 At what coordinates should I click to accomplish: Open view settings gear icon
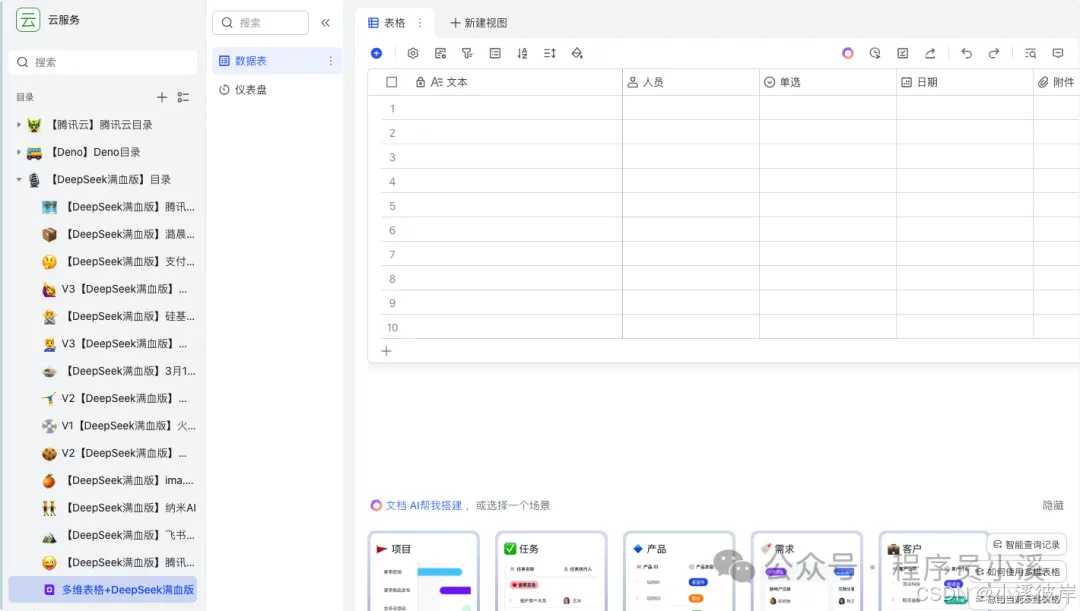(x=413, y=53)
